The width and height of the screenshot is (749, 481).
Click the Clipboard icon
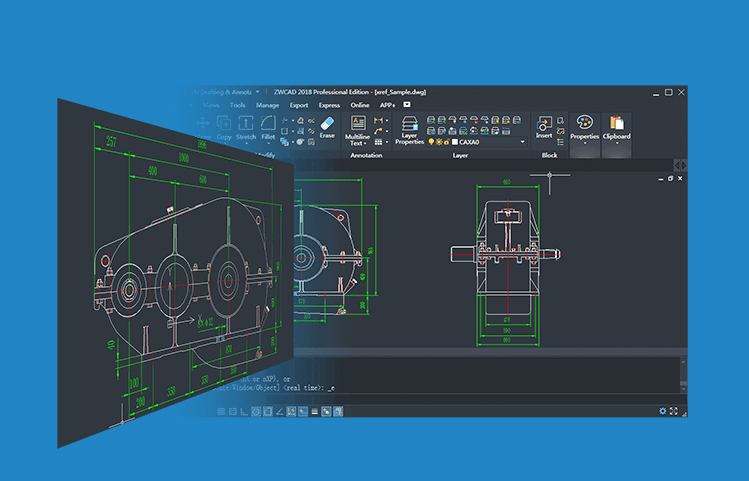pos(616,125)
